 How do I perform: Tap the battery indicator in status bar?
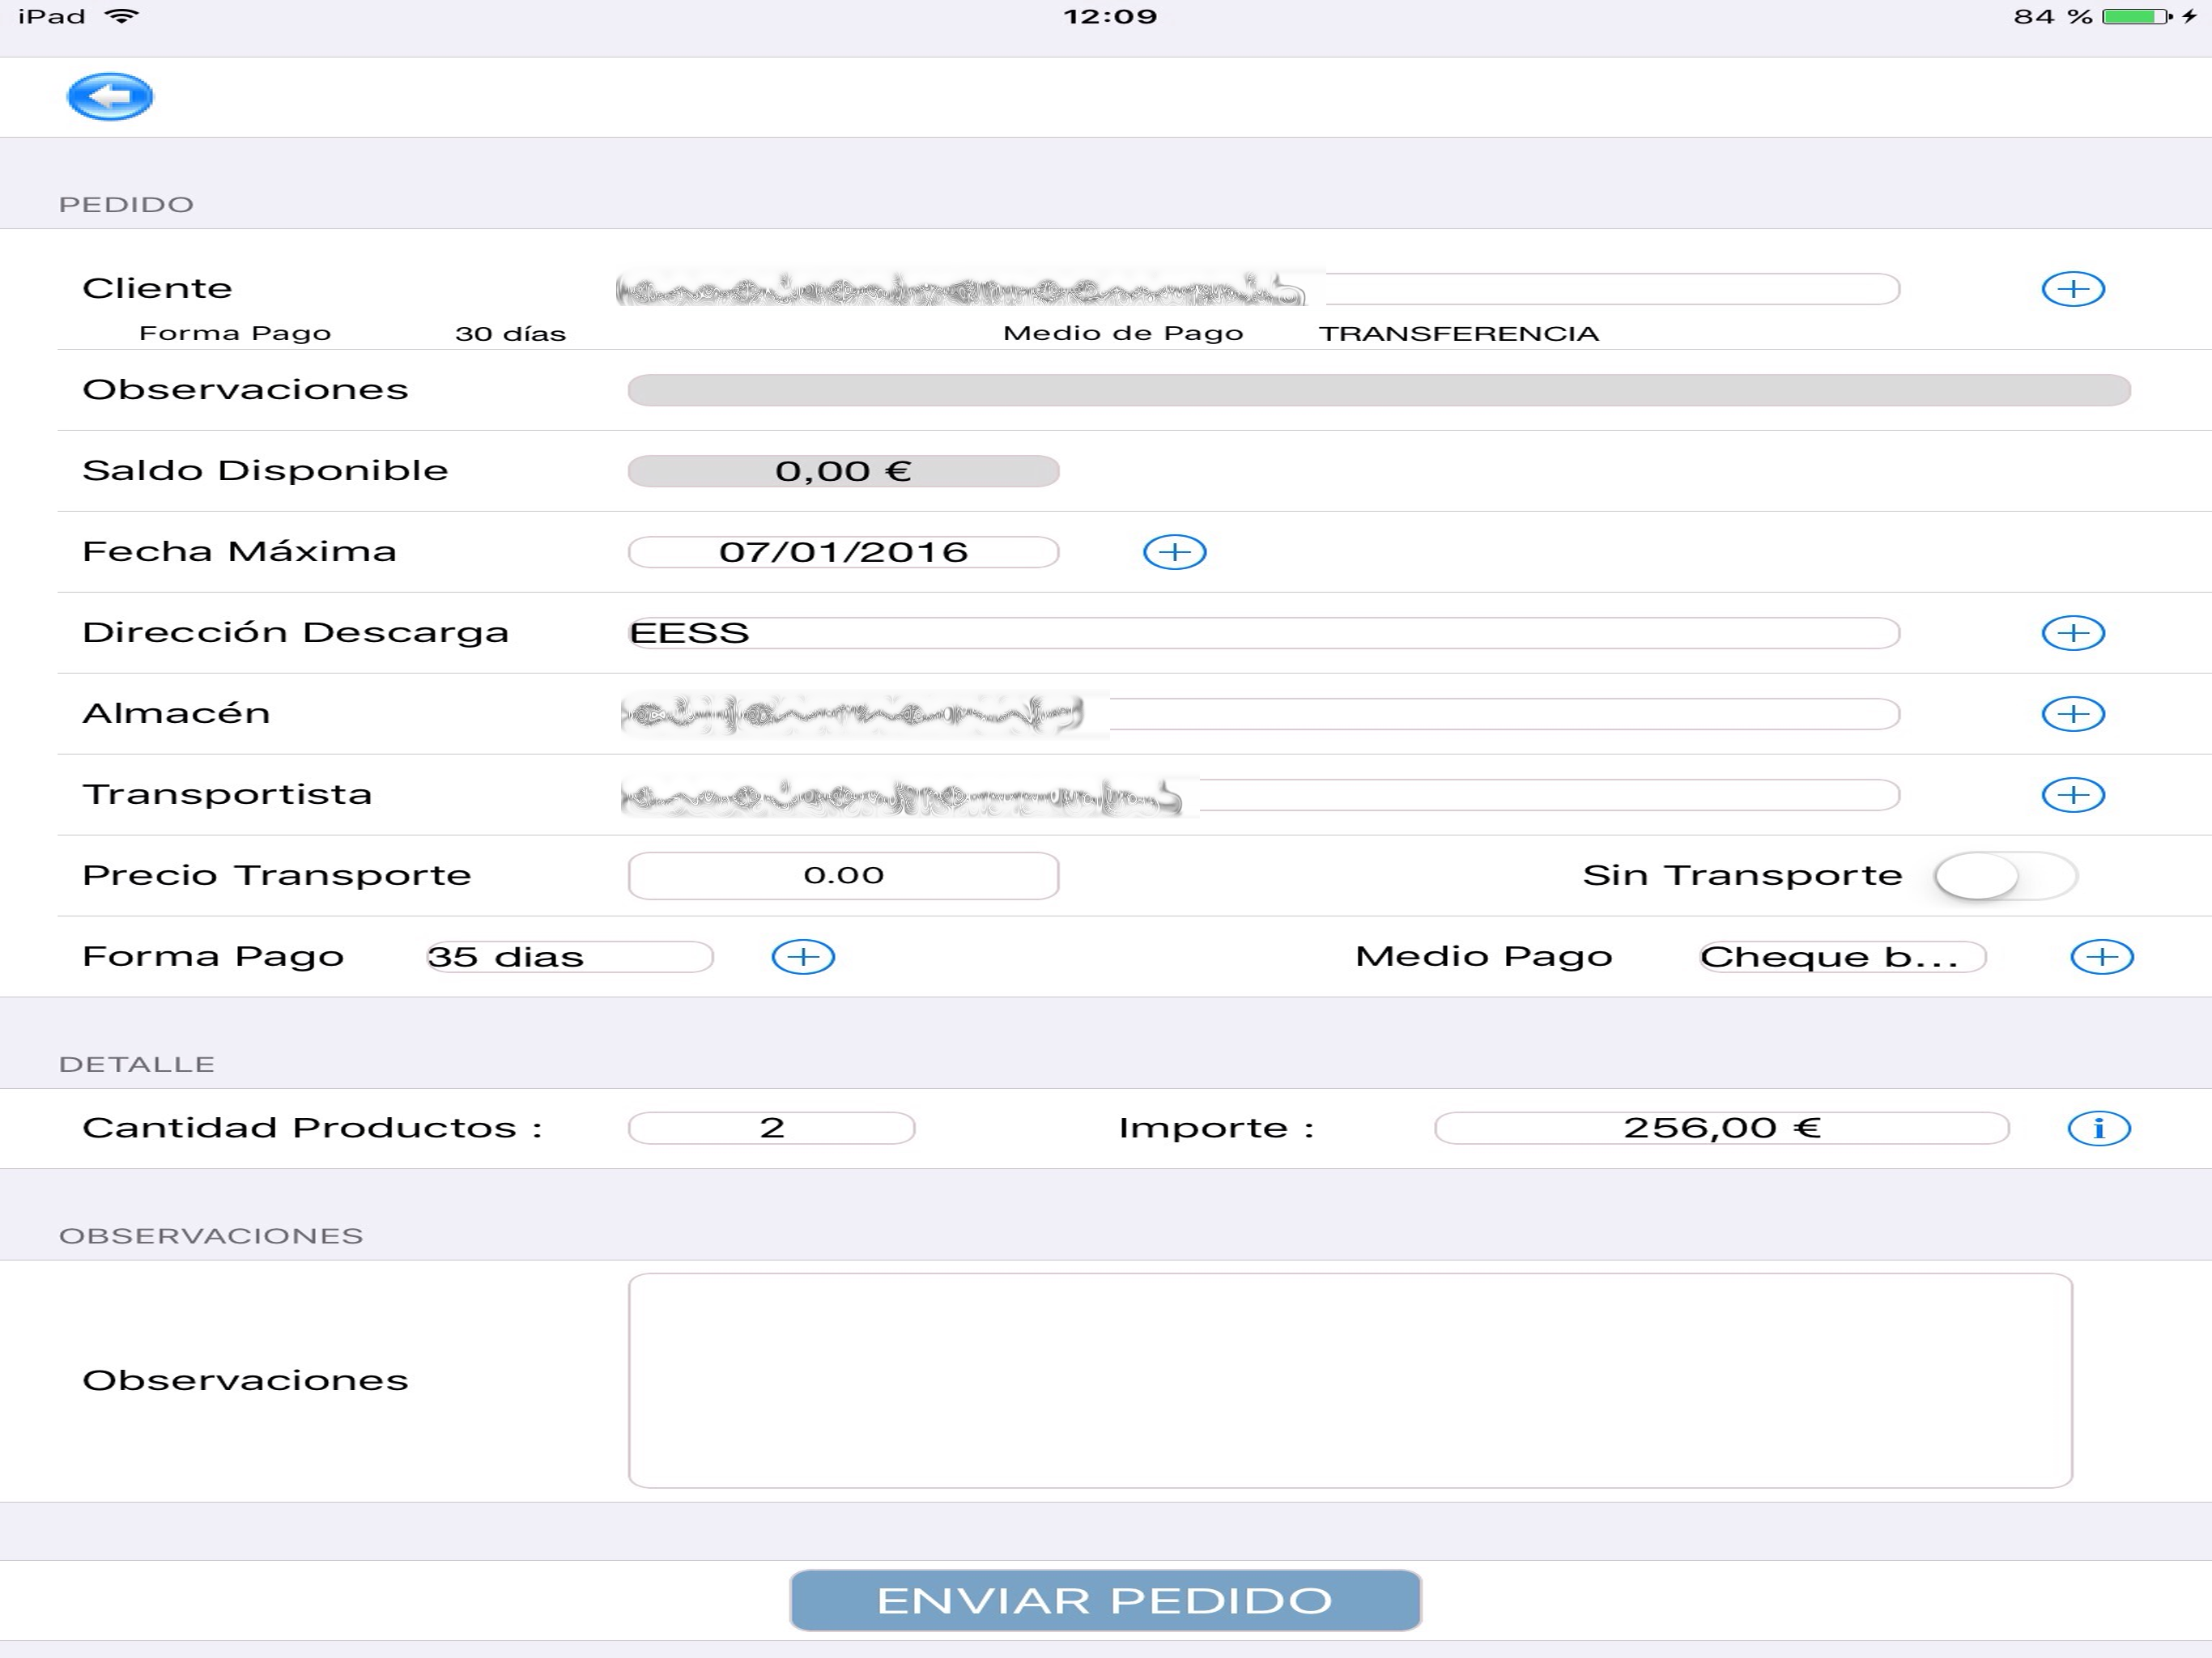coord(2138,17)
